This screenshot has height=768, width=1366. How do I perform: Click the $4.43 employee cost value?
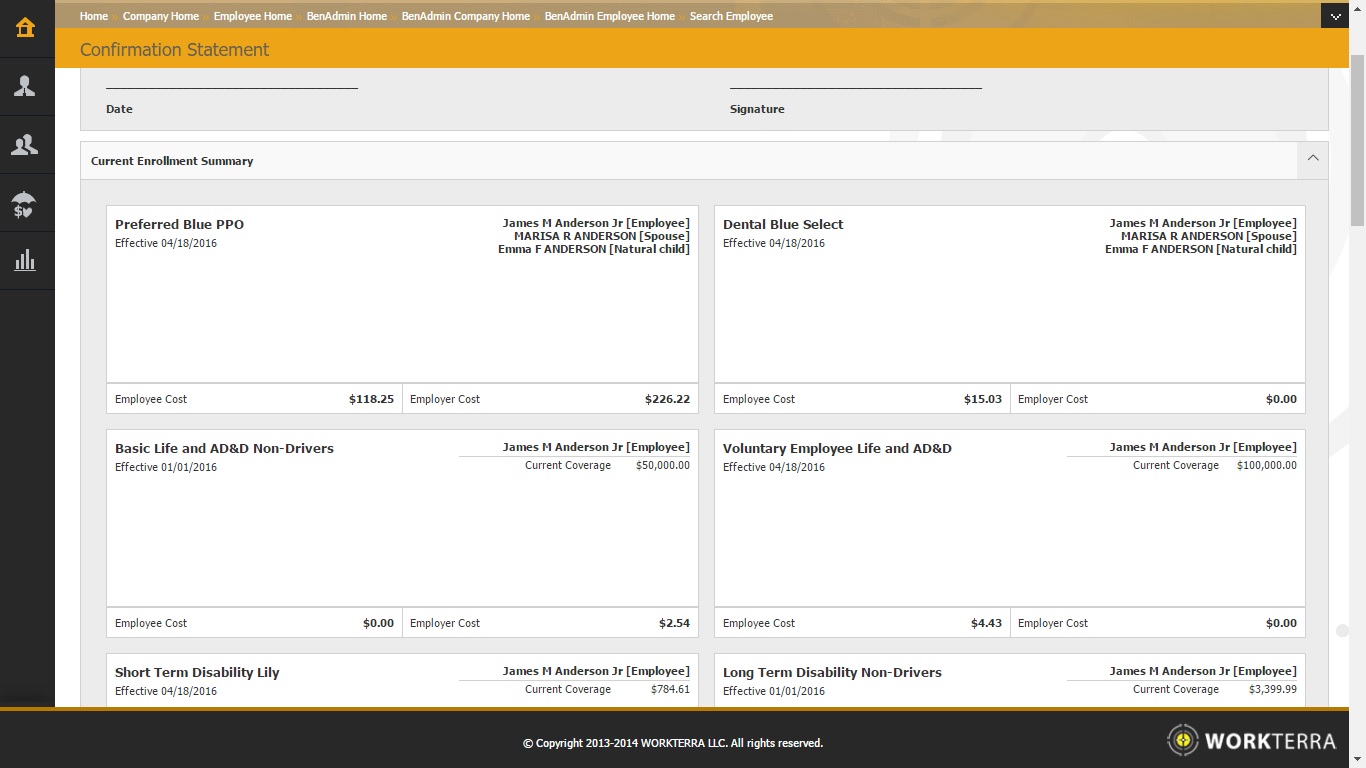tap(986, 623)
